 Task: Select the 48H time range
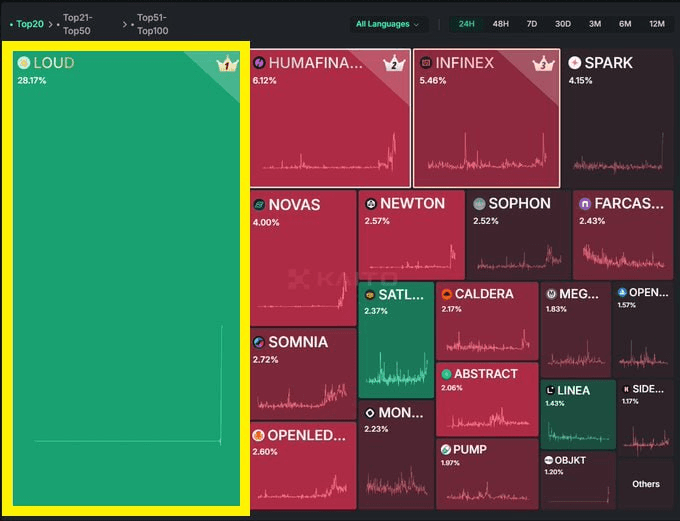(500, 24)
